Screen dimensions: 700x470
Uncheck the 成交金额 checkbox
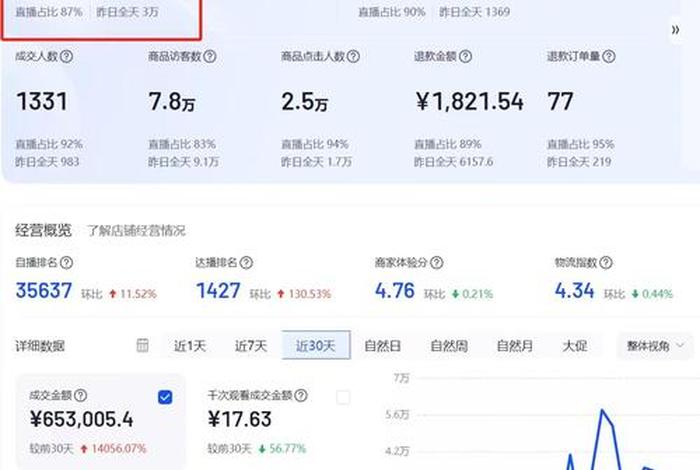(x=165, y=397)
